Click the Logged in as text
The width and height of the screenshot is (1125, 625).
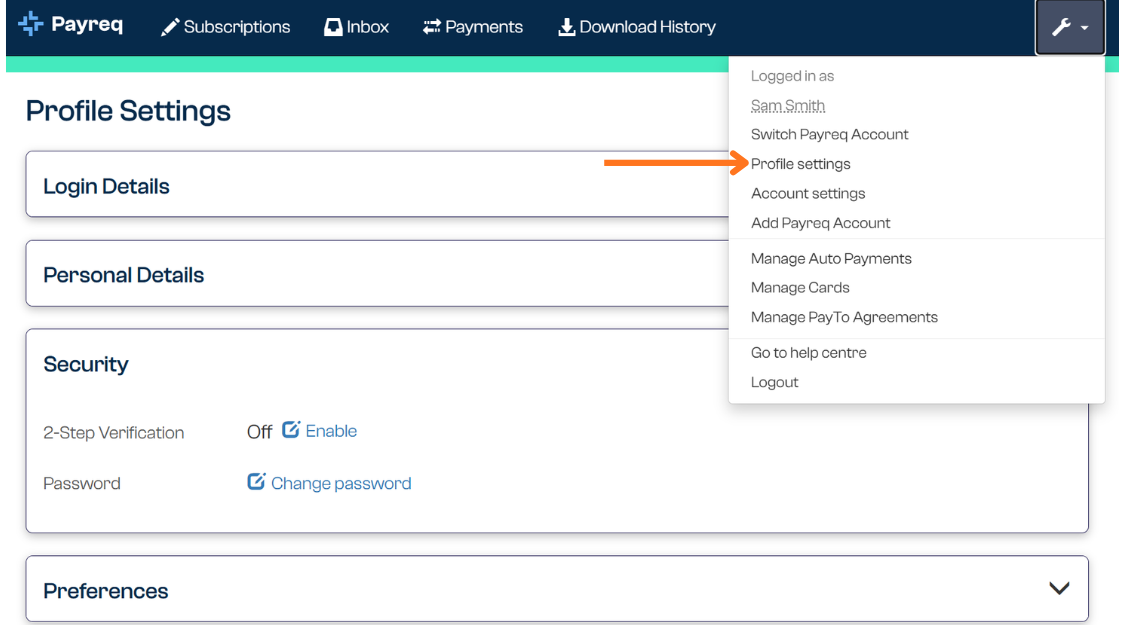[792, 76]
